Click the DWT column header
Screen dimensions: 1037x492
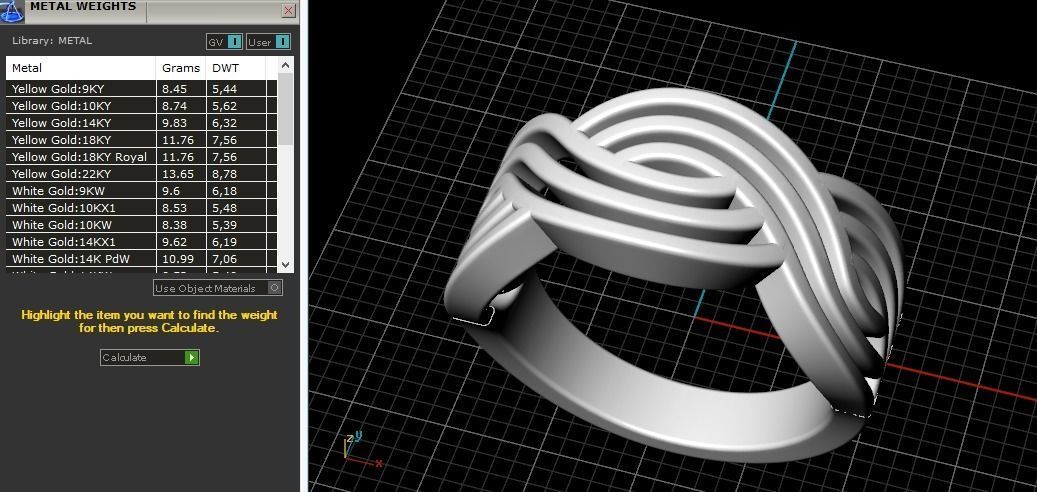pos(235,68)
